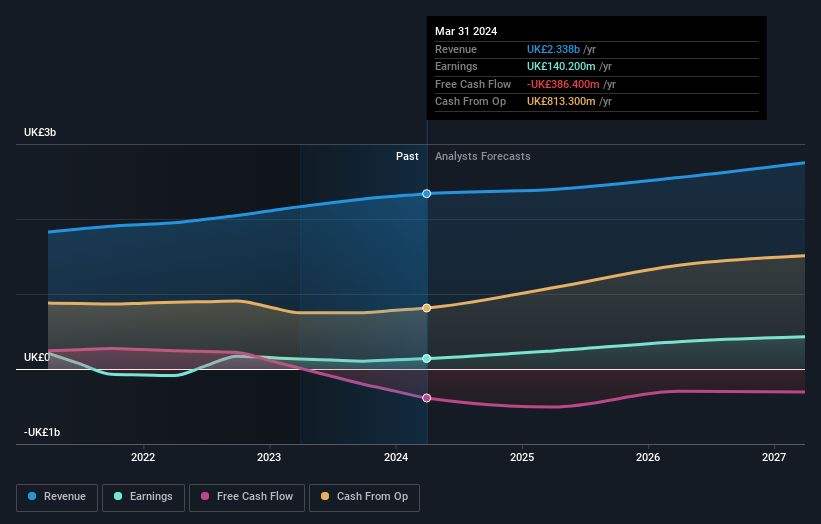Toggle the Revenue series legend button
This screenshot has height=524, width=821.
click(x=57, y=497)
